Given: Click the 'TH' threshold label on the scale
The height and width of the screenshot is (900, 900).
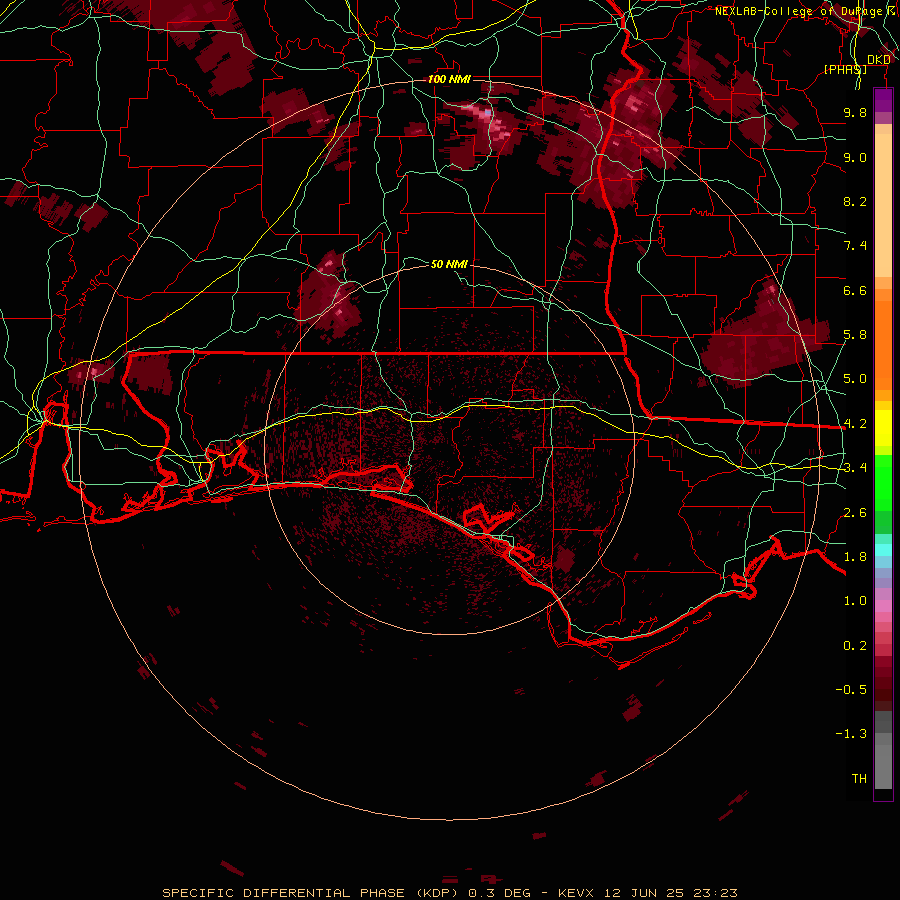Looking at the screenshot, I should pos(859,779).
